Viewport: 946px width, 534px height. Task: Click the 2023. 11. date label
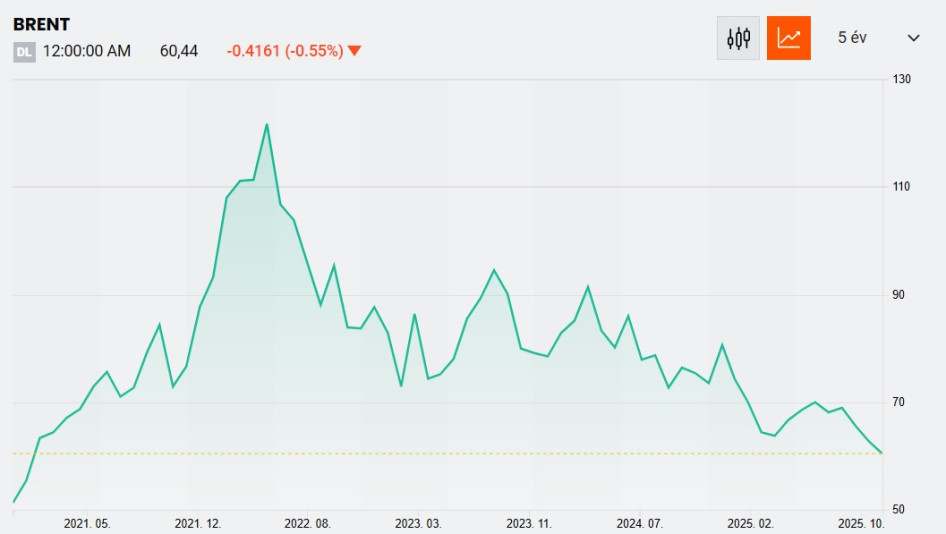point(529,523)
